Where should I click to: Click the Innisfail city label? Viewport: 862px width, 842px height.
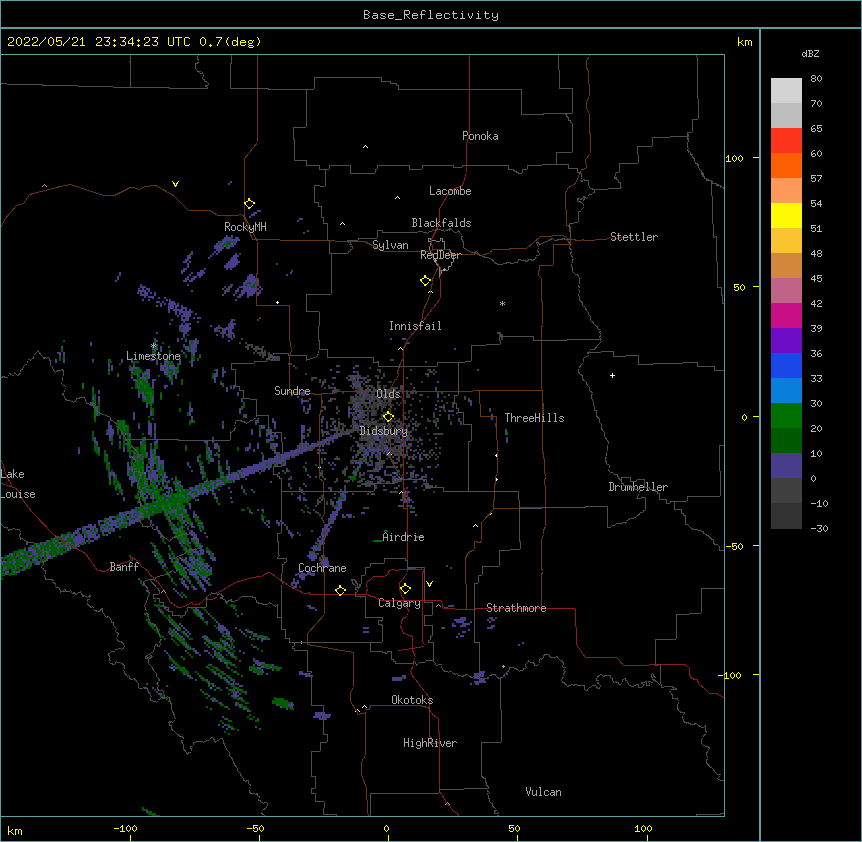(415, 326)
